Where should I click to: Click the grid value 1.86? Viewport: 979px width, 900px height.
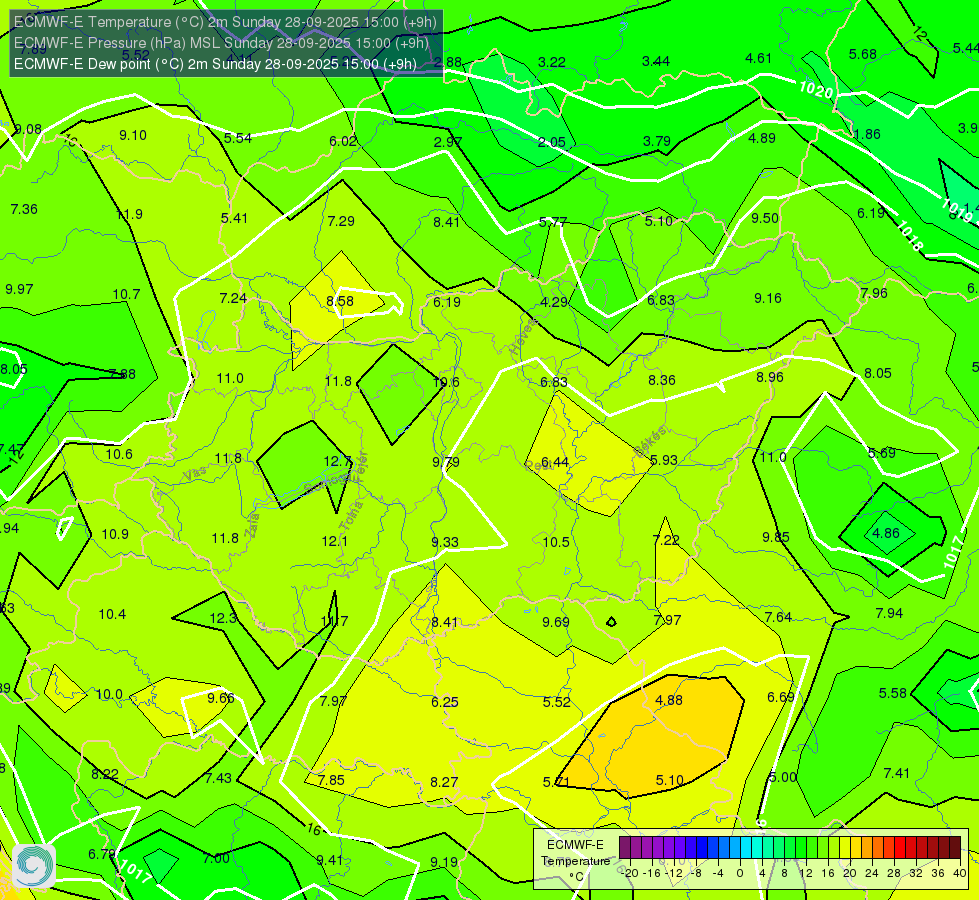tap(867, 134)
